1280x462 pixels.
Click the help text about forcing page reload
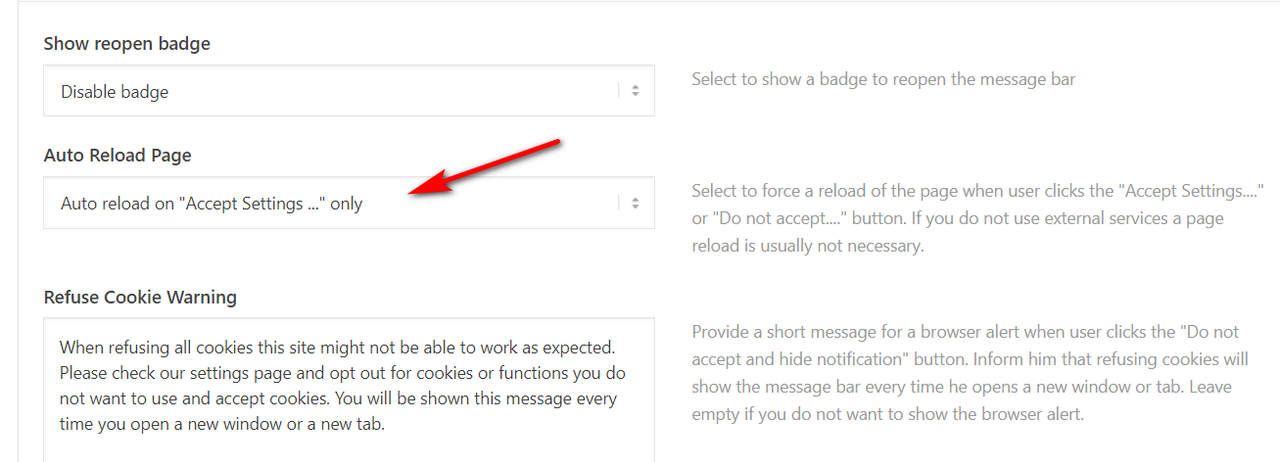978,217
